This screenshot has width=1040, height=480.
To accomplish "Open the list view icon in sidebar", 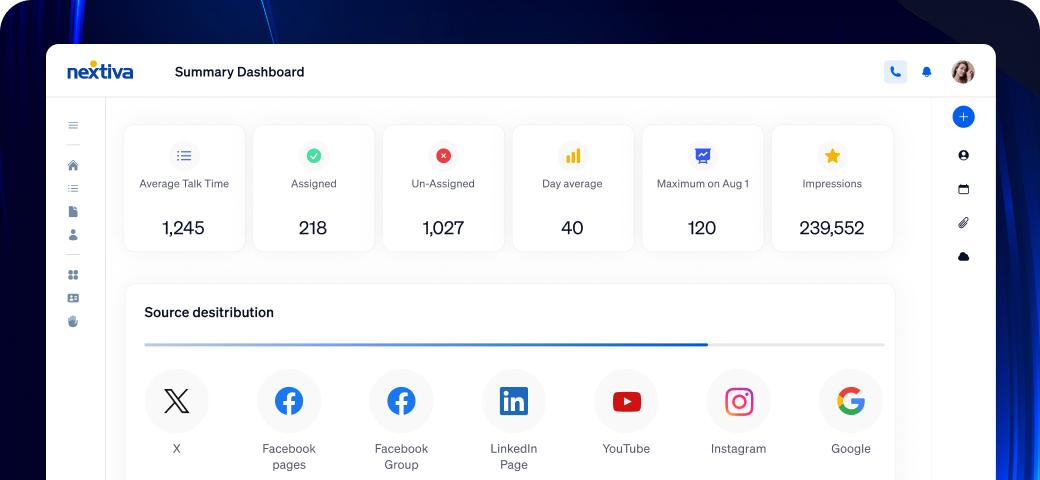I will (x=73, y=188).
